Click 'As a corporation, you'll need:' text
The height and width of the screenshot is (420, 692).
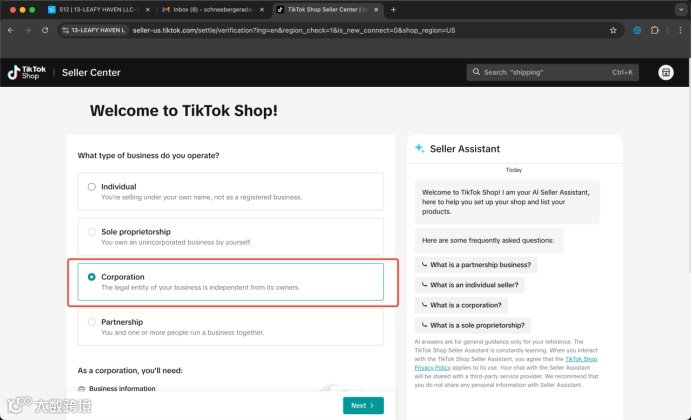pyautogui.click(x=130, y=371)
